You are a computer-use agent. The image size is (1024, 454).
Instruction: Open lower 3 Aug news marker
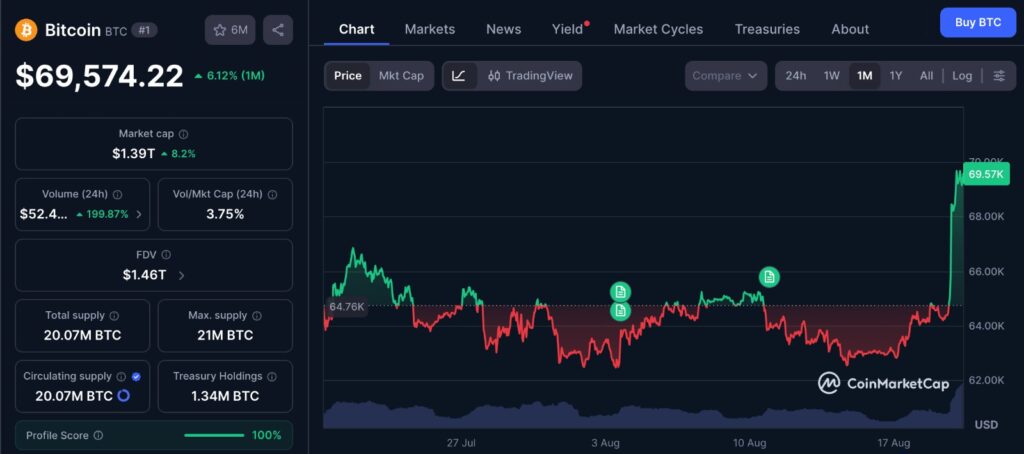click(620, 311)
